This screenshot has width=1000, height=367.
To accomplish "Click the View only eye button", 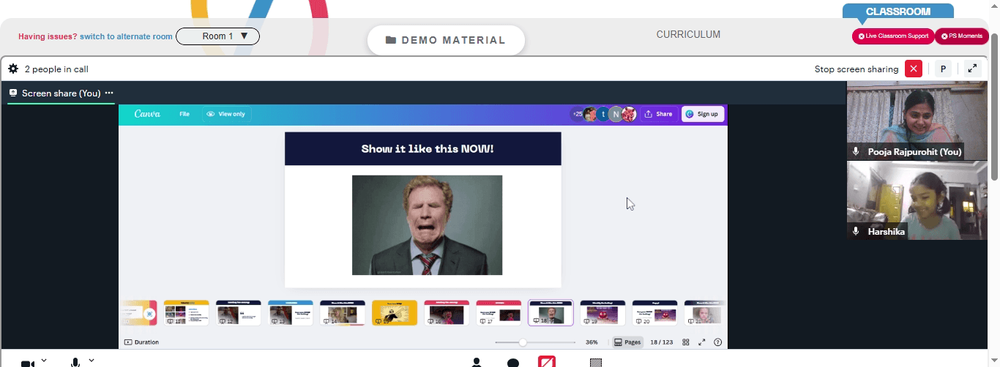I will (x=226, y=114).
